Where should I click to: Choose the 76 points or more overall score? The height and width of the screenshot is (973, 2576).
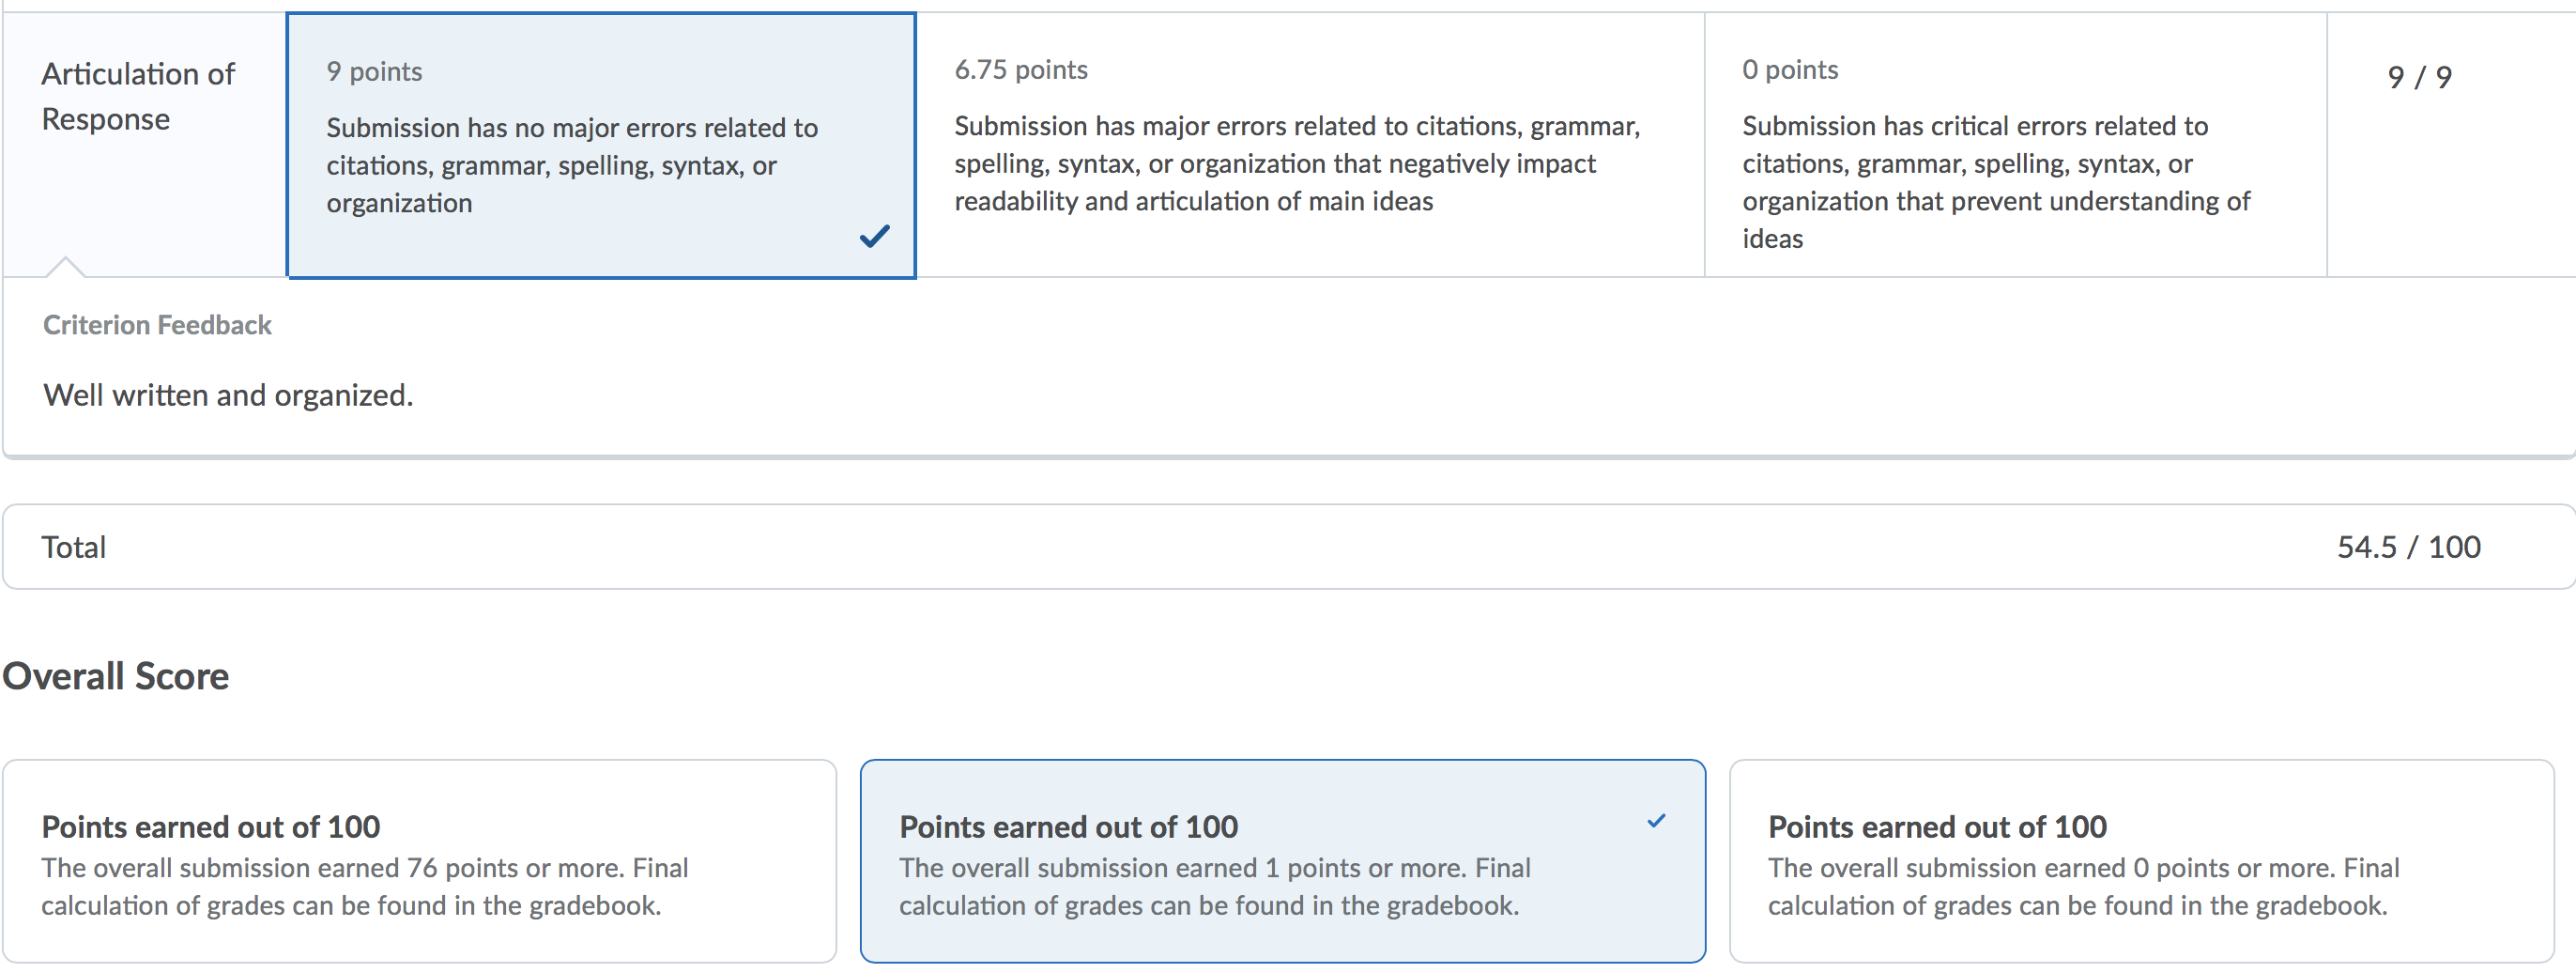(x=419, y=861)
